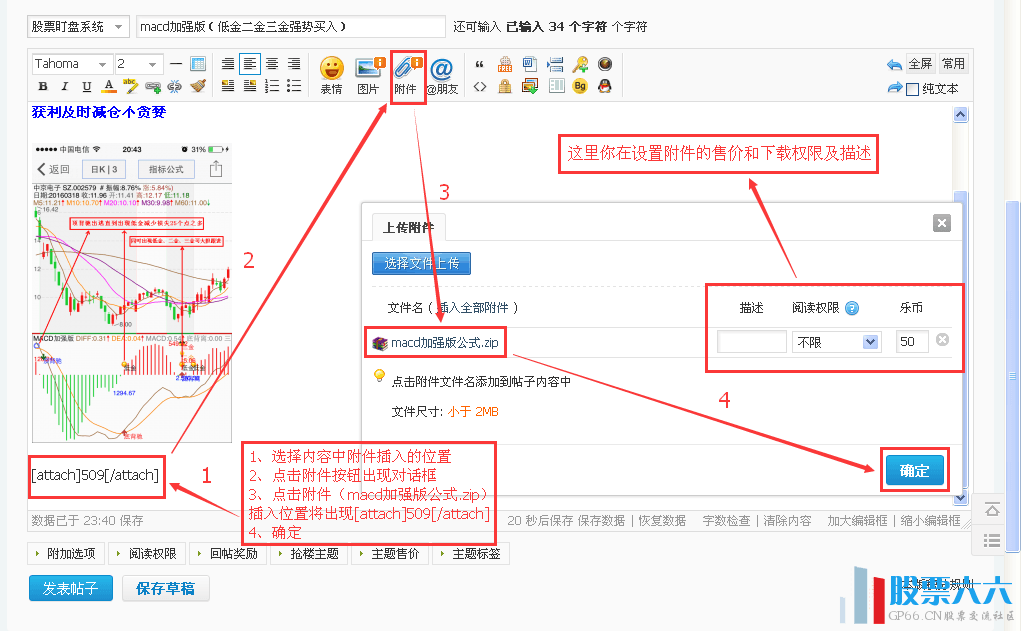This screenshot has height=631, width=1021.
Task: Click the 附件 attachment paperclip icon
Action: coord(406,69)
